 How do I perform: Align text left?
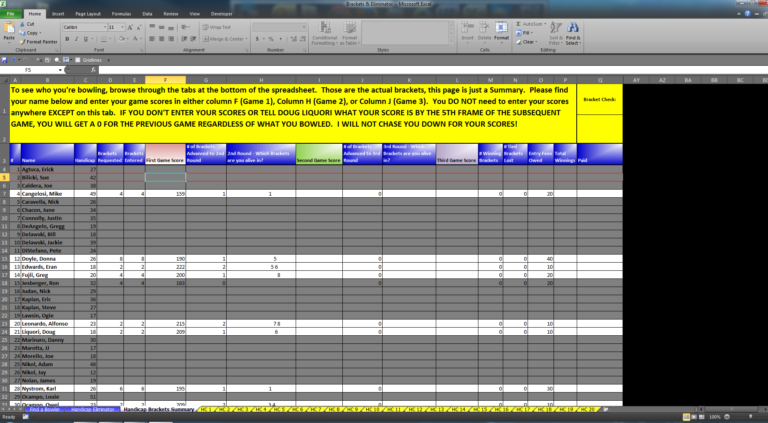tap(152, 39)
